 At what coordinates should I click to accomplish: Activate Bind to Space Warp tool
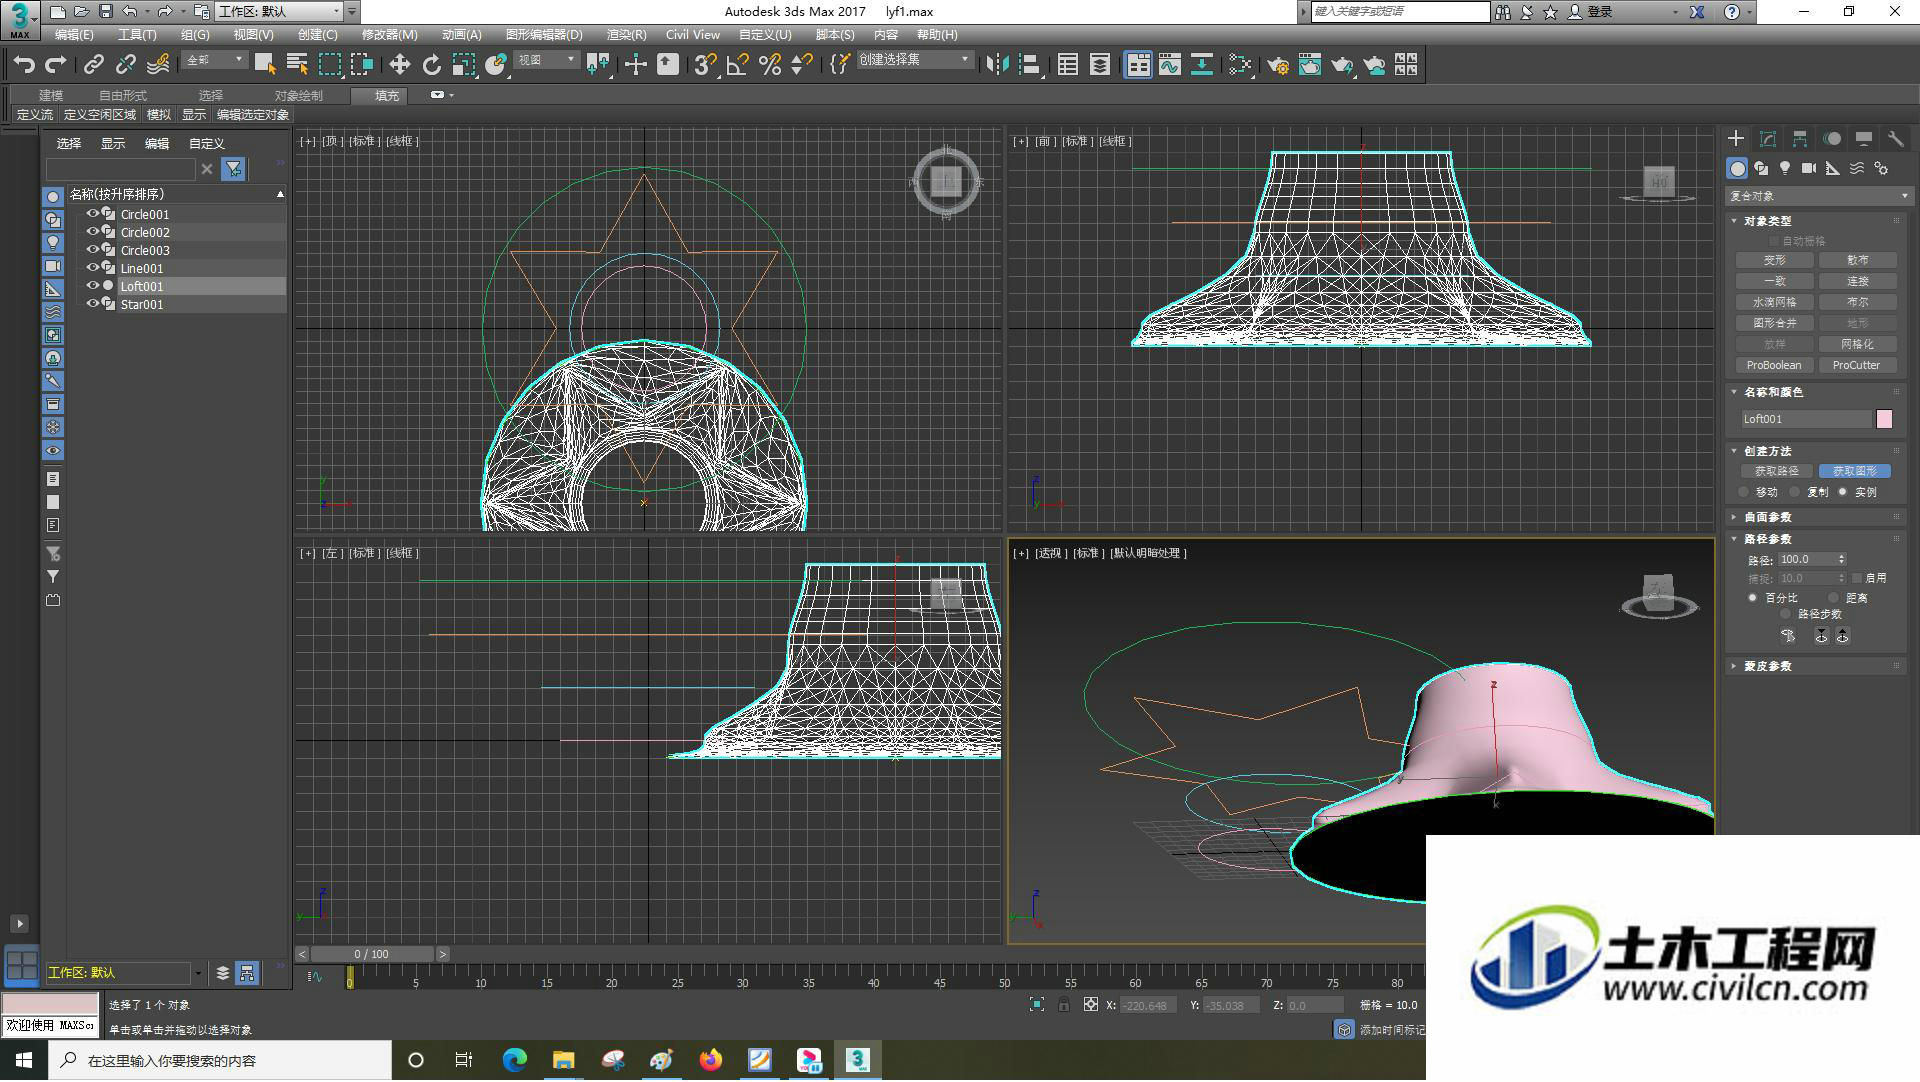pyautogui.click(x=158, y=65)
